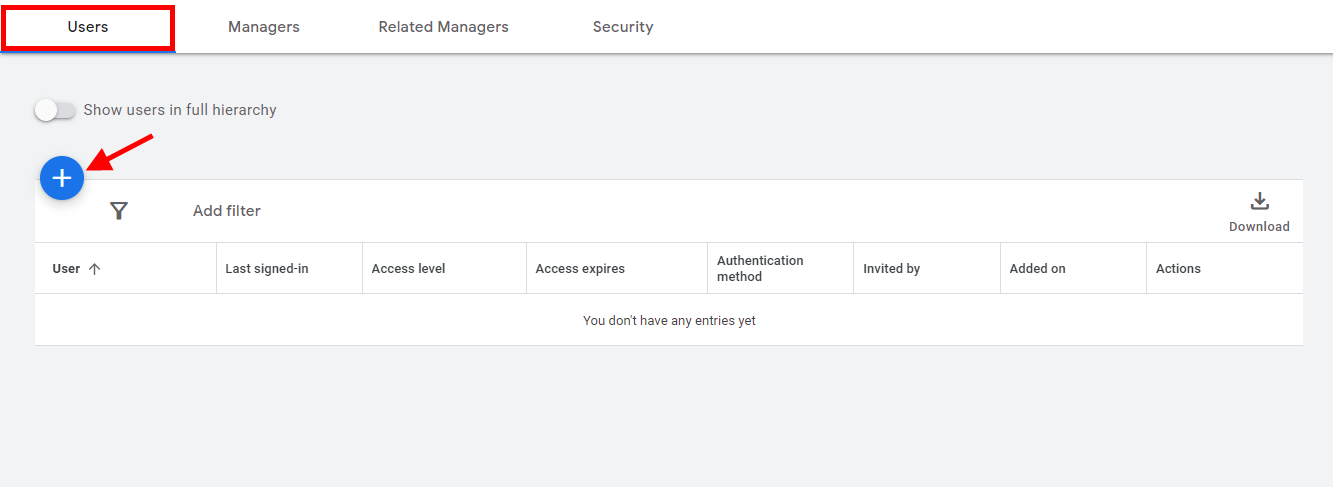Click the sort arrow next to User

[x=95, y=269]
